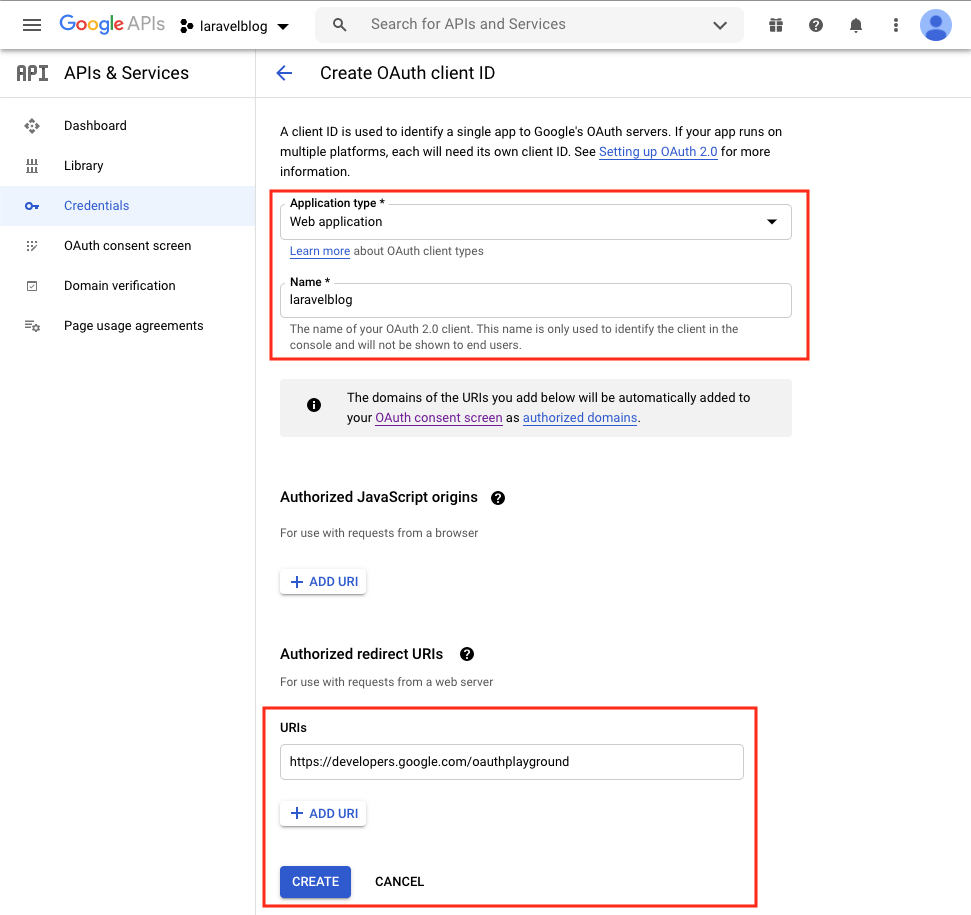Viewport: 971px width, 915px height.
Task: Add URI under Authorized redirect URIs
Action: tap(323, 813)
